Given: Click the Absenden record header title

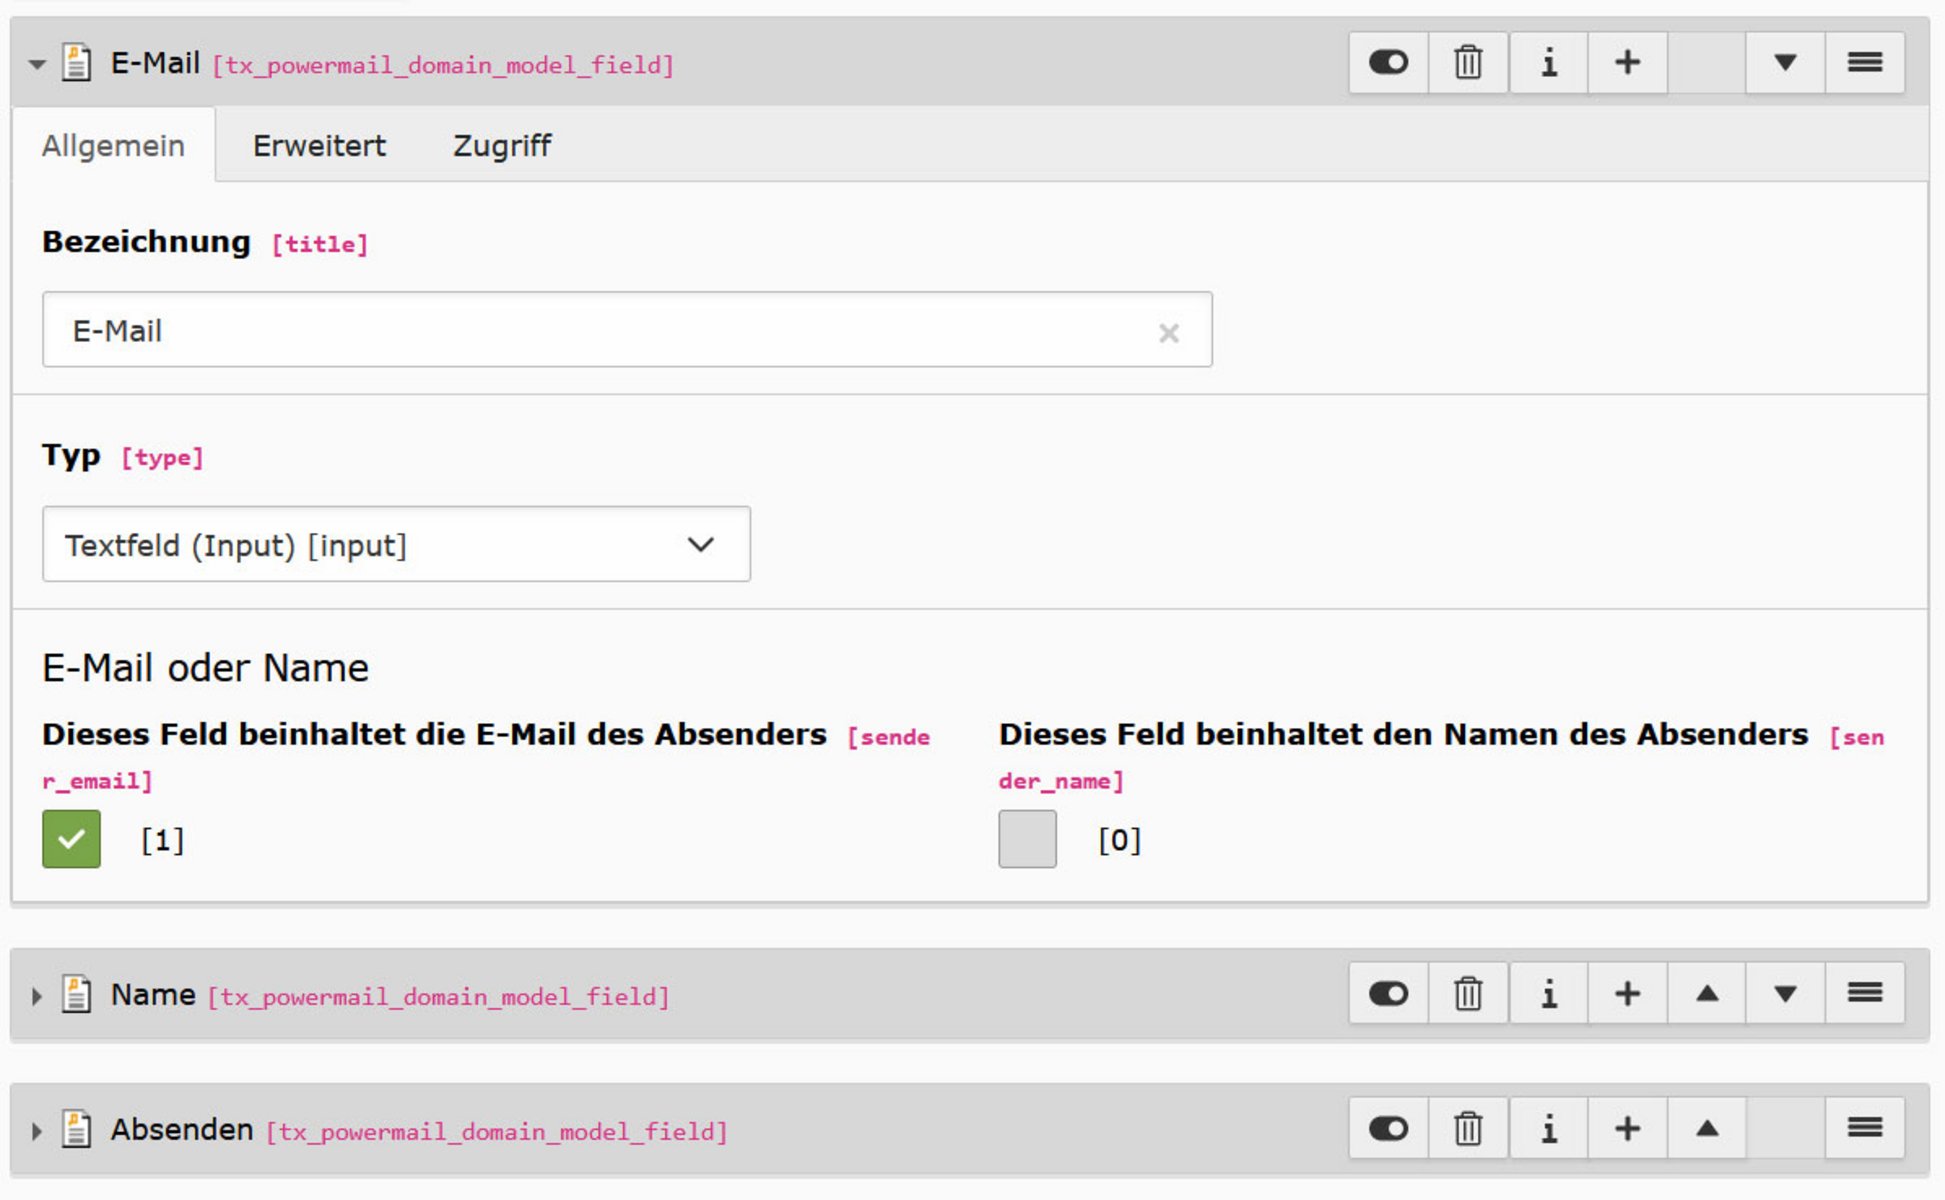Looking at the screenshot, I should 182,1129.
